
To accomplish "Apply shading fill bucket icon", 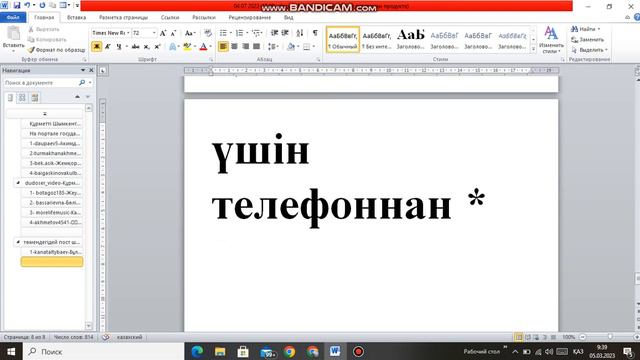I will click(290, 47).
